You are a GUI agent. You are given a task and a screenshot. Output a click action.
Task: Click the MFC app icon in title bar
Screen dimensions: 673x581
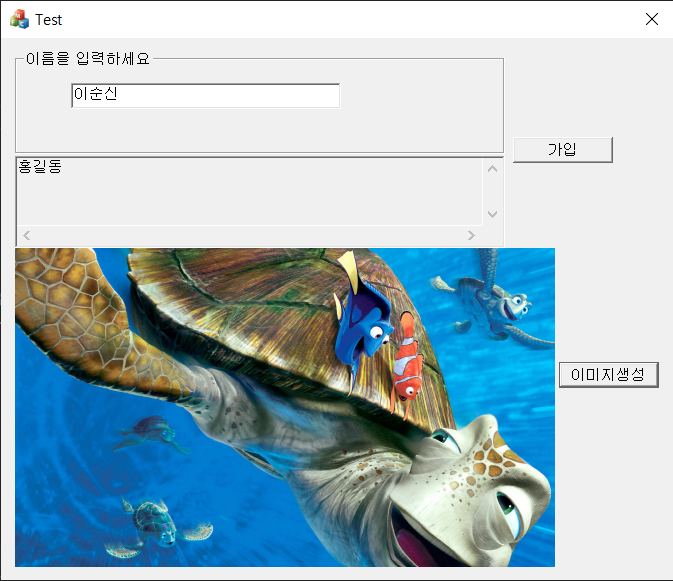click(x=19, y=19)
